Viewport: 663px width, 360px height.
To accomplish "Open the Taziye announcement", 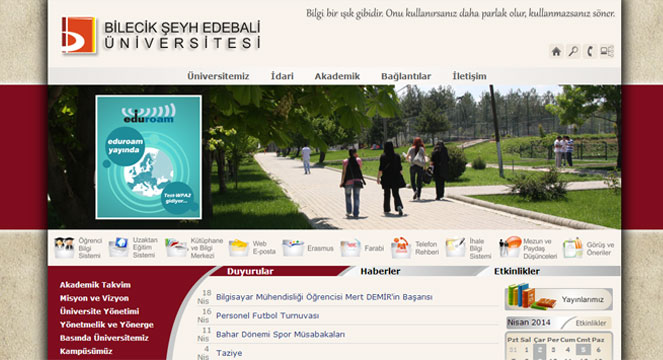I will point(229,353).
